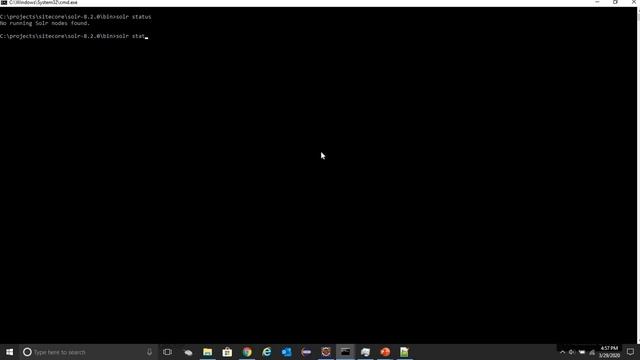The width and height of the screenshot is (640, 360).
Task: Open Outlook from the taskbar
Action: [x=286, y=352]
